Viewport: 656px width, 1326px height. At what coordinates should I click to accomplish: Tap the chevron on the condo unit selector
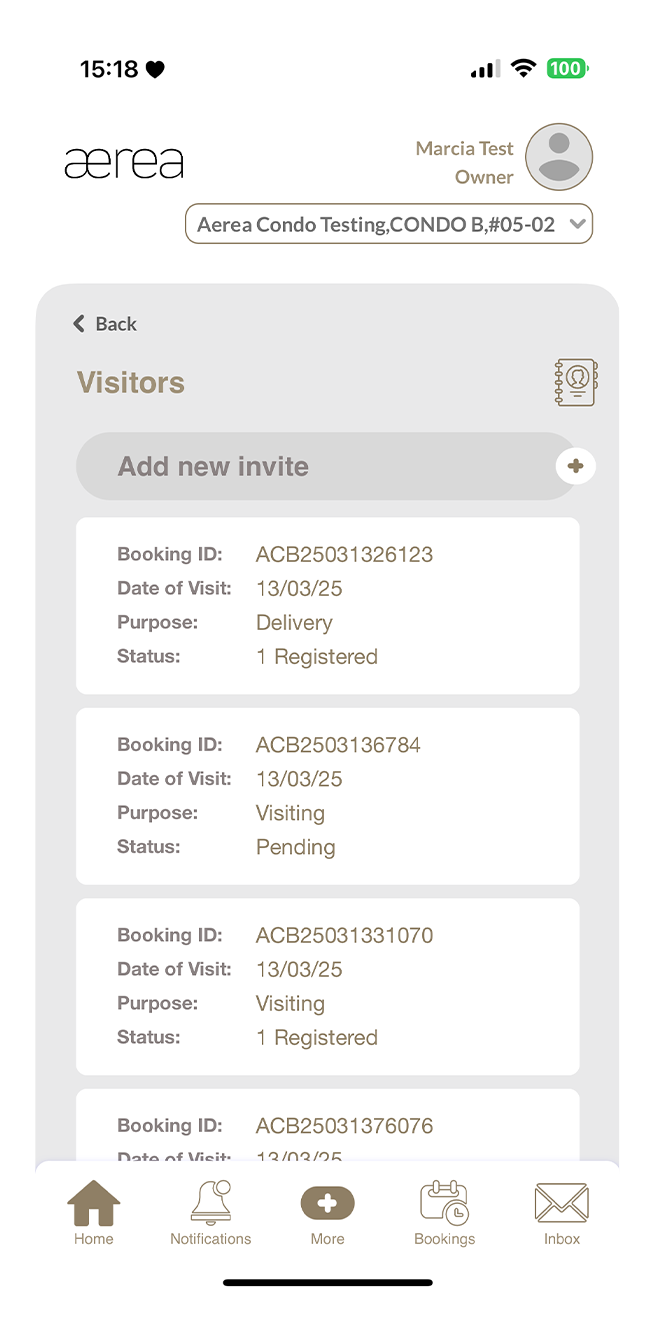coord(577,224)
